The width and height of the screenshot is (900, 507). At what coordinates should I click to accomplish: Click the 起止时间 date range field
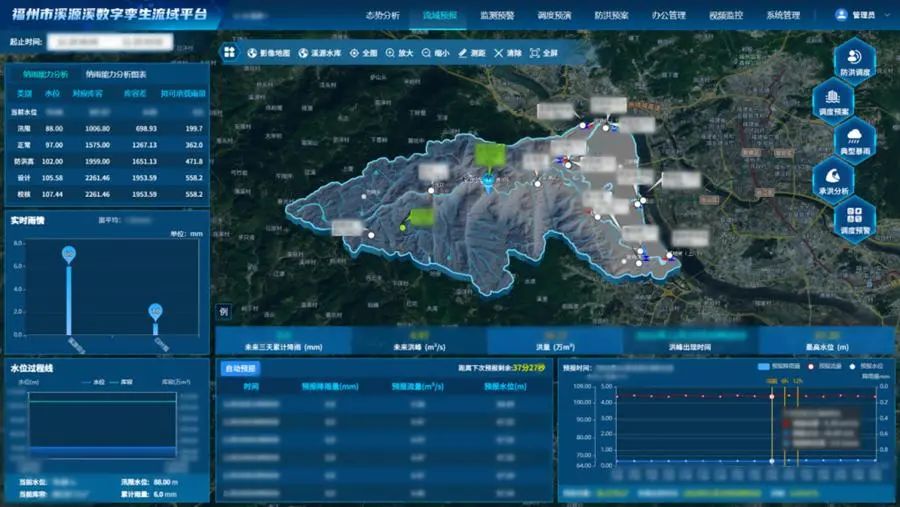pos(110,42)
